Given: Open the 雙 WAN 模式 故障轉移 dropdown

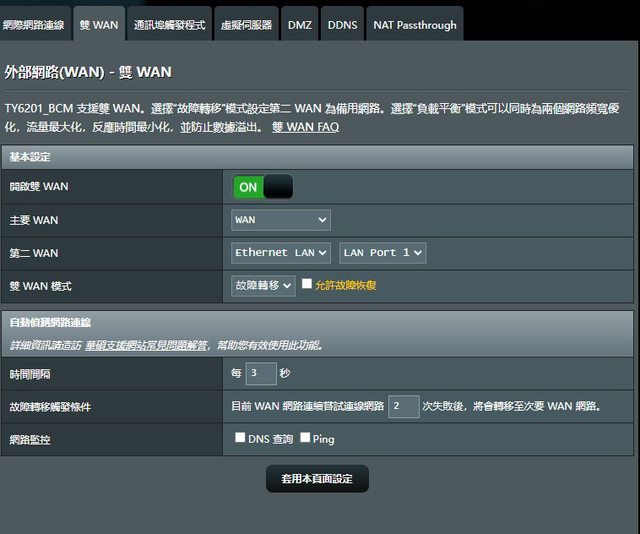Looking at the screenshot, I should (x=264, y=286).
